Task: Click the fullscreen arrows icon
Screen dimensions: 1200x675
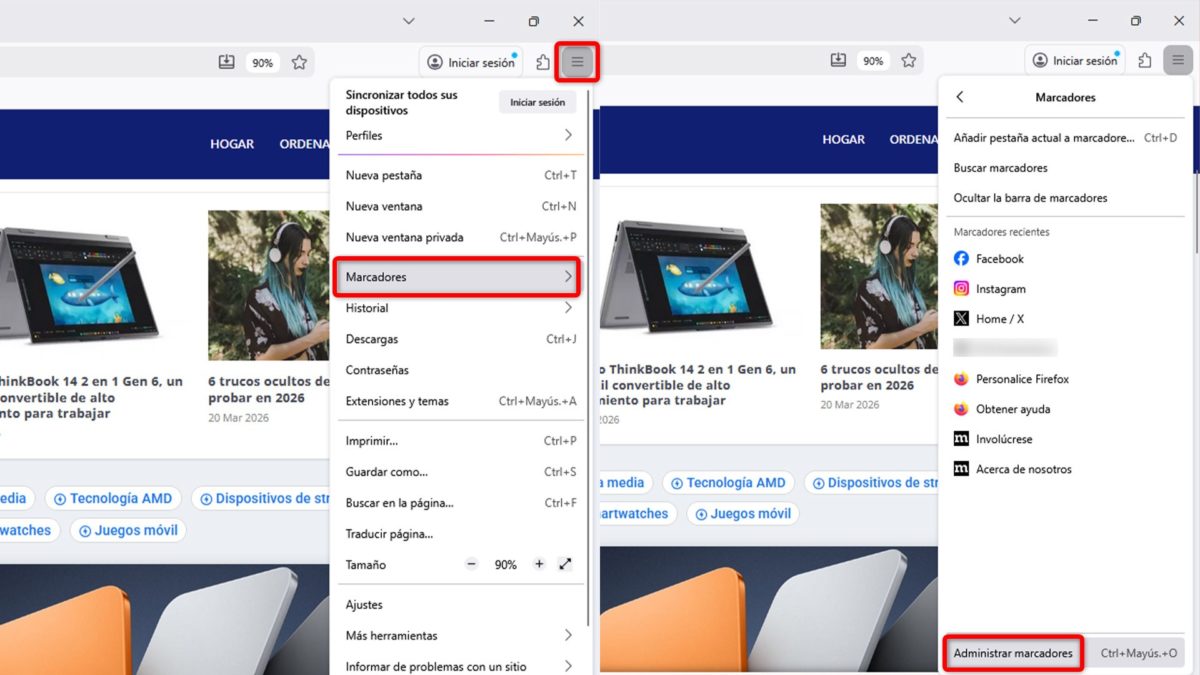Action: tap(565, 564)
